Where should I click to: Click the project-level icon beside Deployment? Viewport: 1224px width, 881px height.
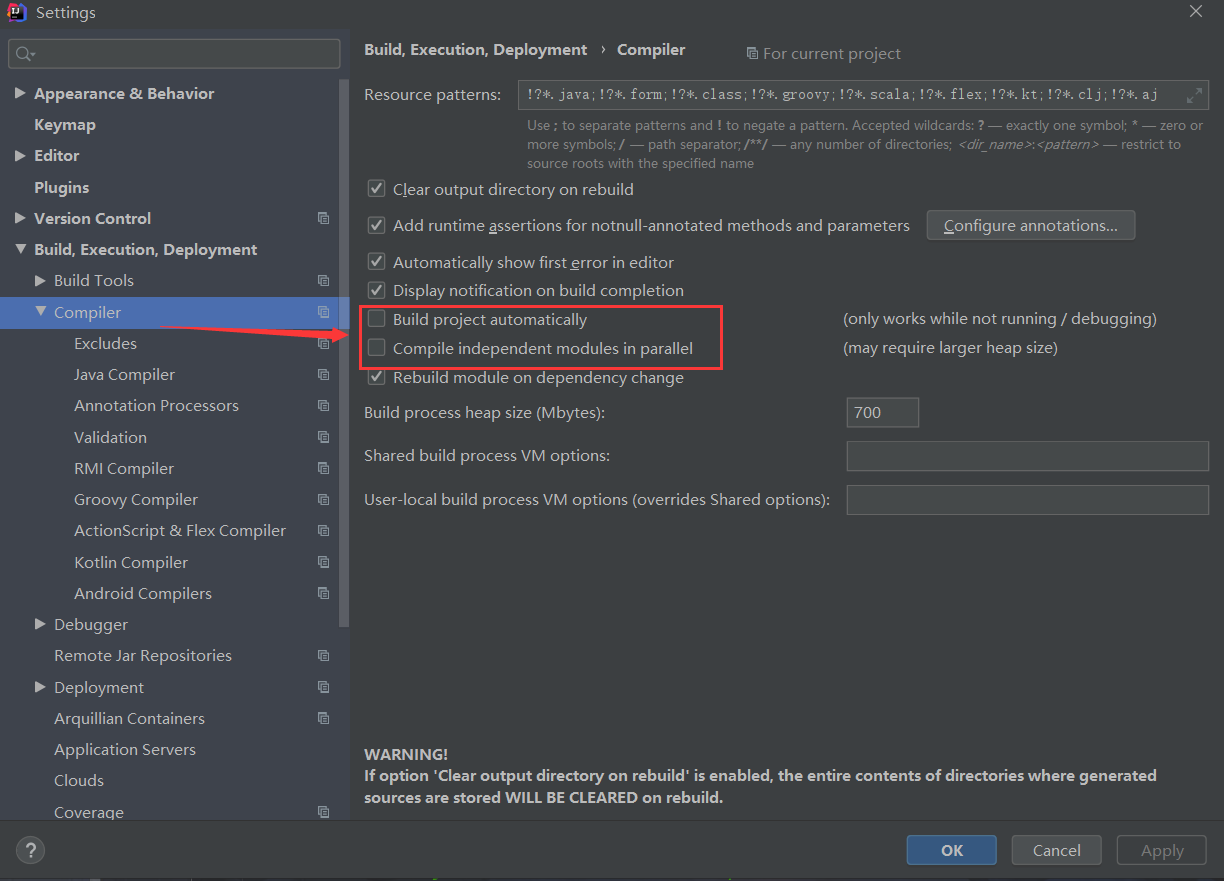[323, 687]
